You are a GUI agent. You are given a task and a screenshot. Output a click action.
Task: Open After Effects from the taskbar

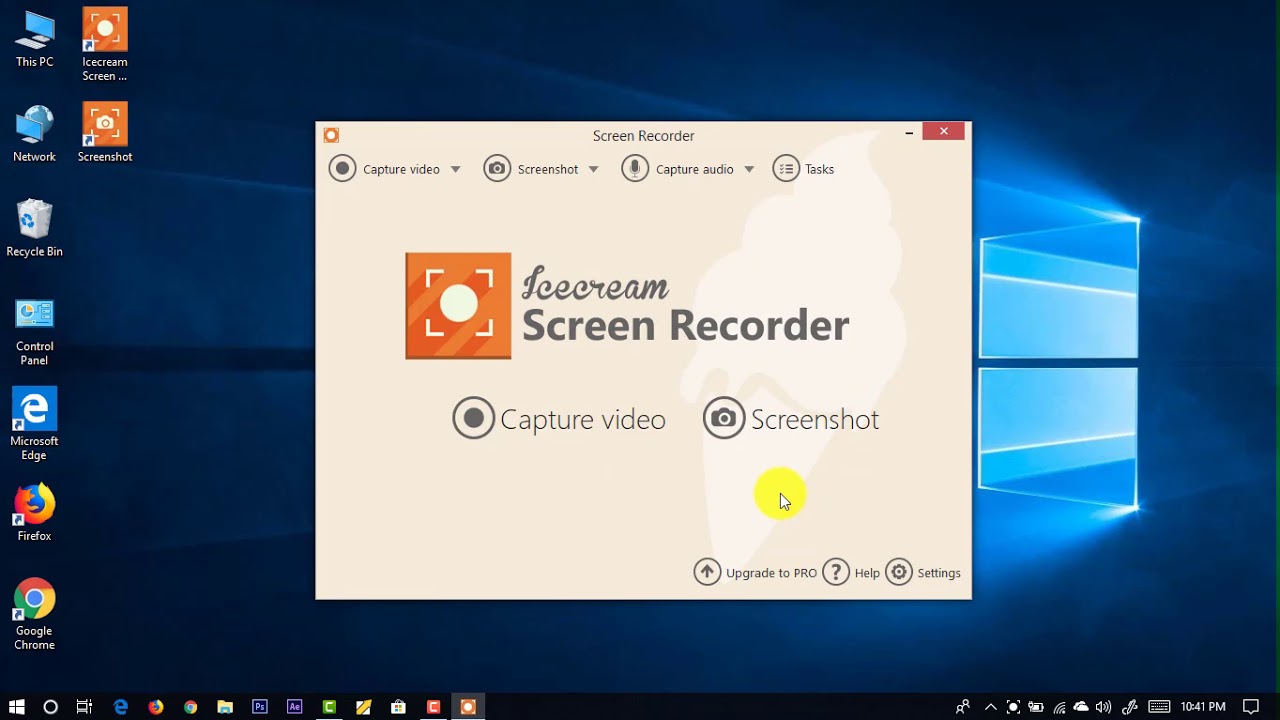tap(294, 706)
